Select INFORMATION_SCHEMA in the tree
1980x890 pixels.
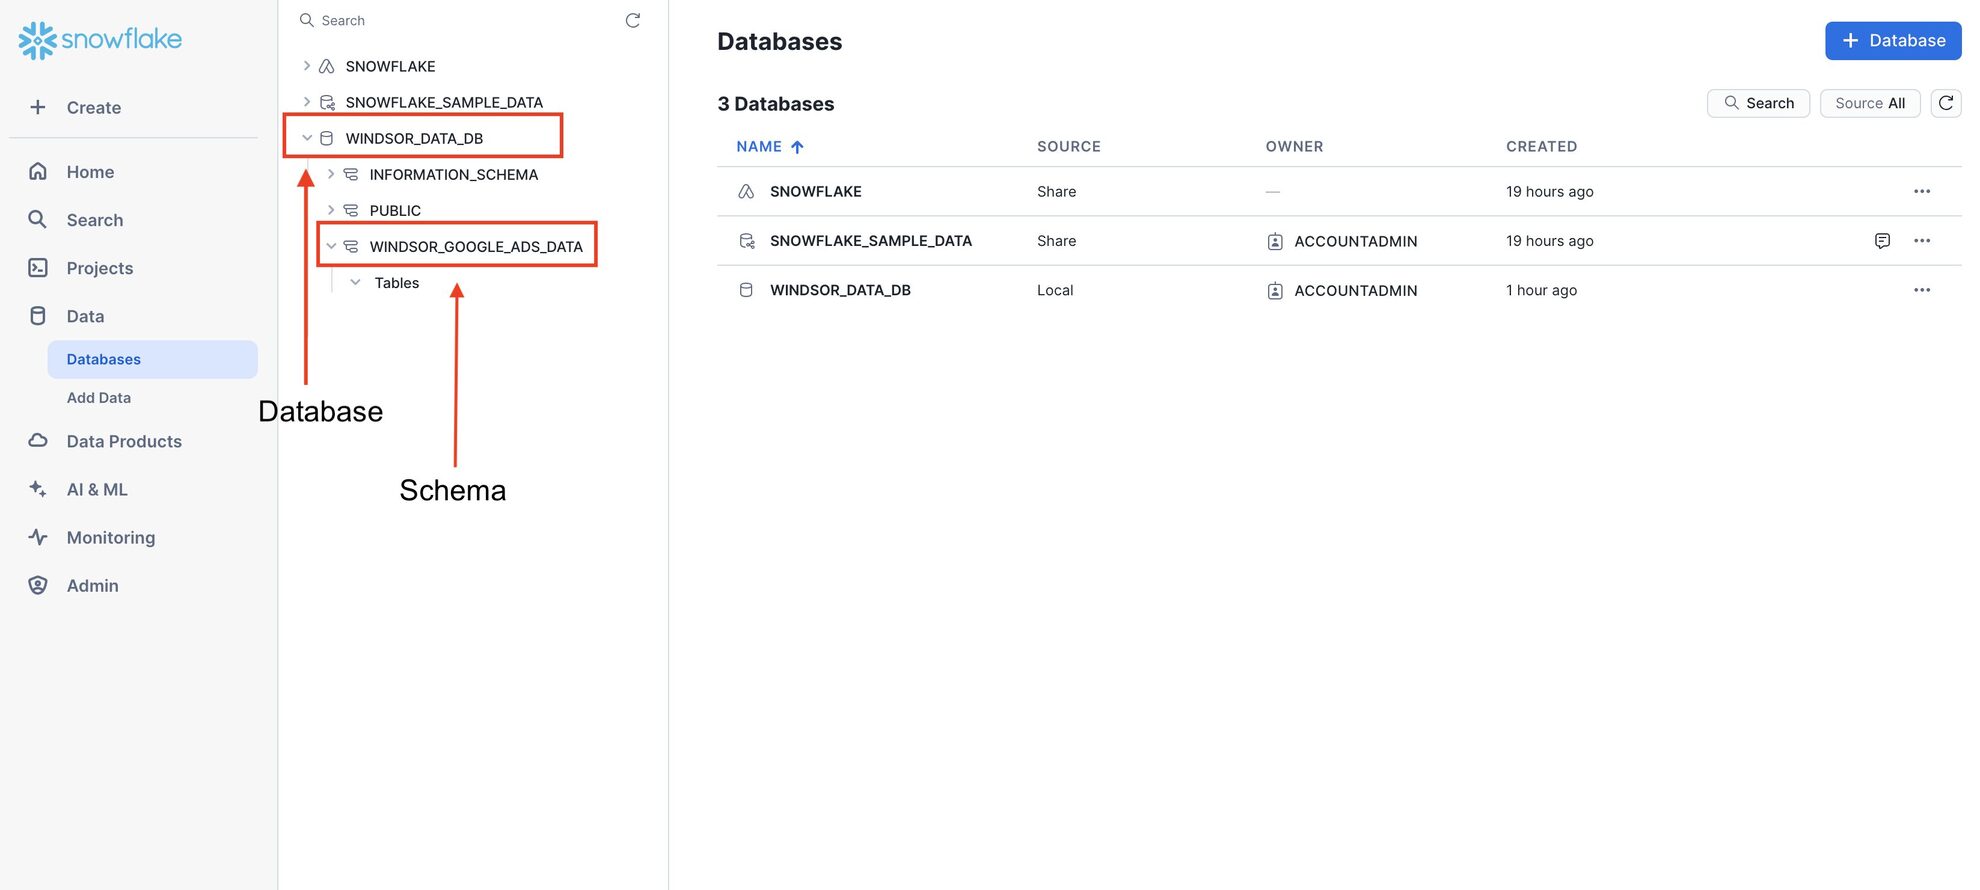pos(453,174)
